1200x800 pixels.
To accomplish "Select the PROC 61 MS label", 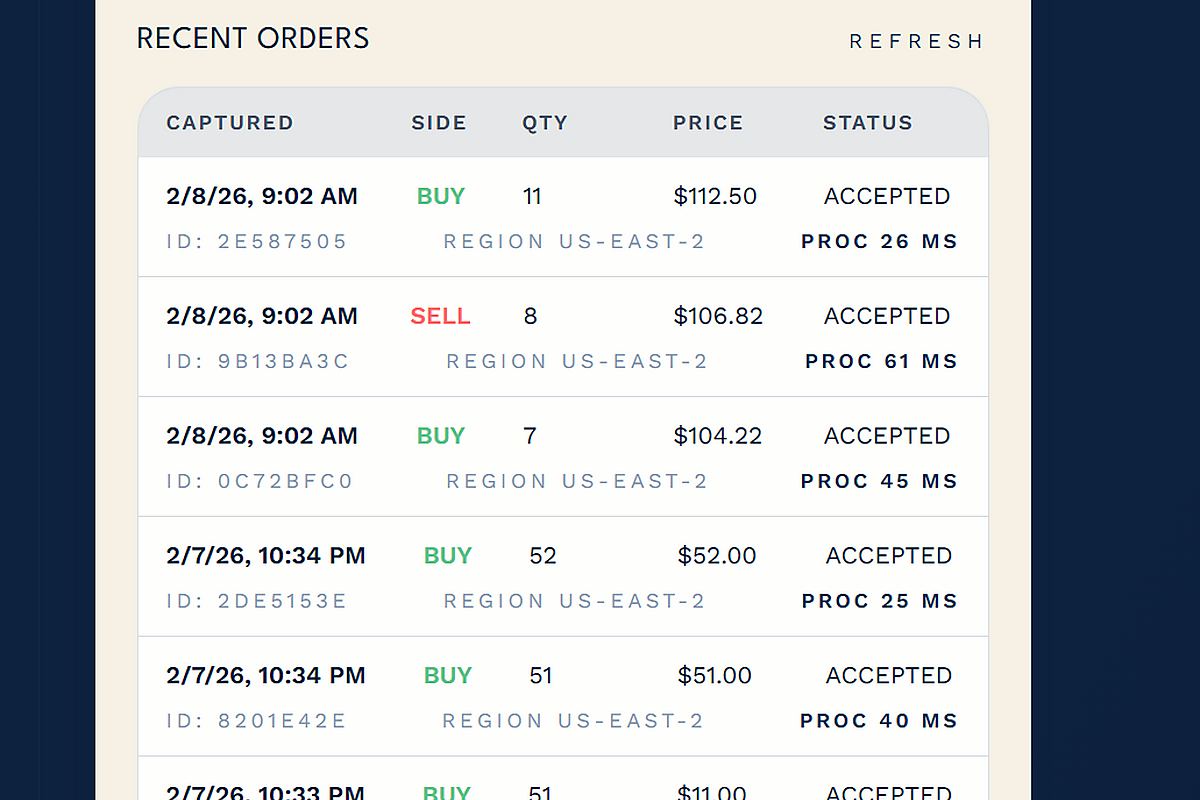I will tap(881, 361).
